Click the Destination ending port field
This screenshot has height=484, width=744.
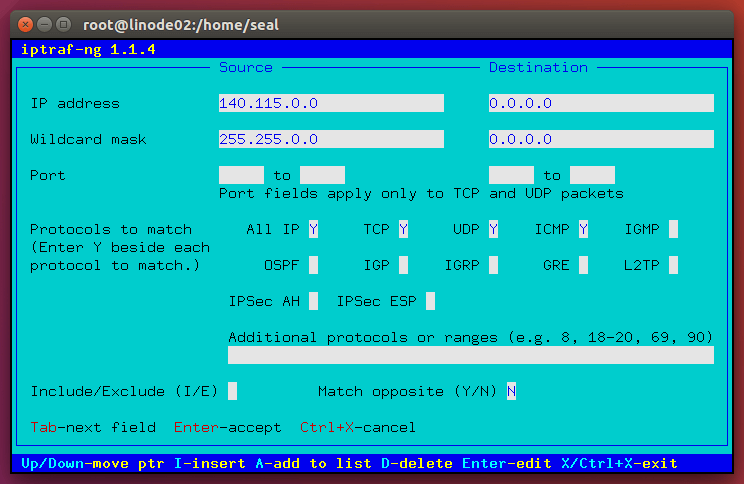point(592,175)
